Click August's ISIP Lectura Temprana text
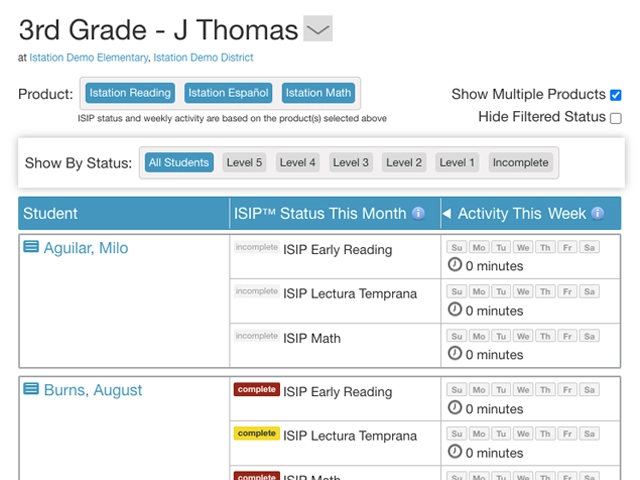The image size is (640, 480). click(350, 436)
